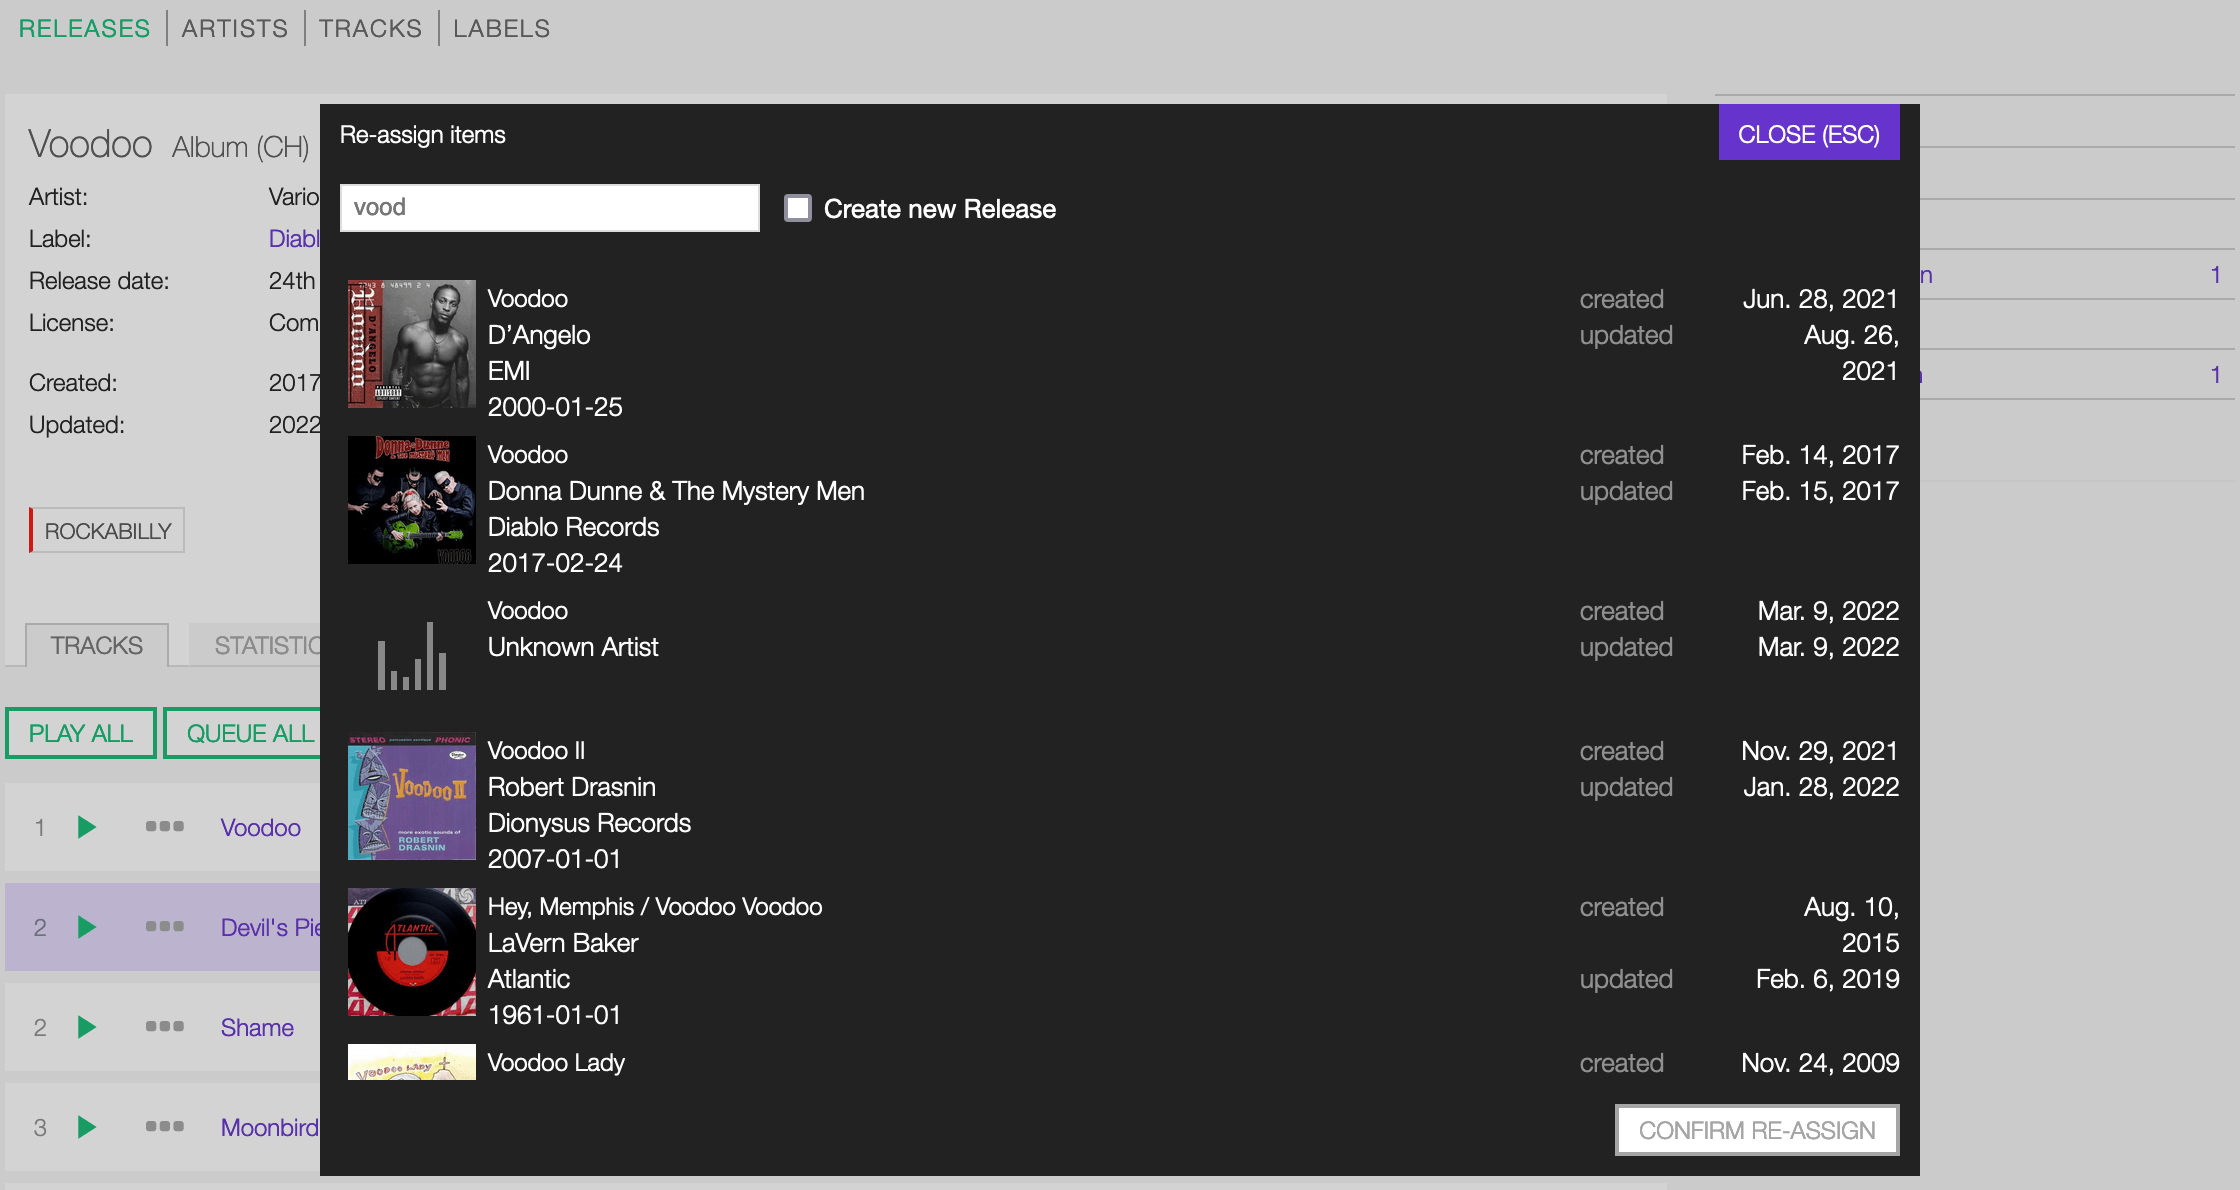Open options dots for Shame track

[165, 1026]
